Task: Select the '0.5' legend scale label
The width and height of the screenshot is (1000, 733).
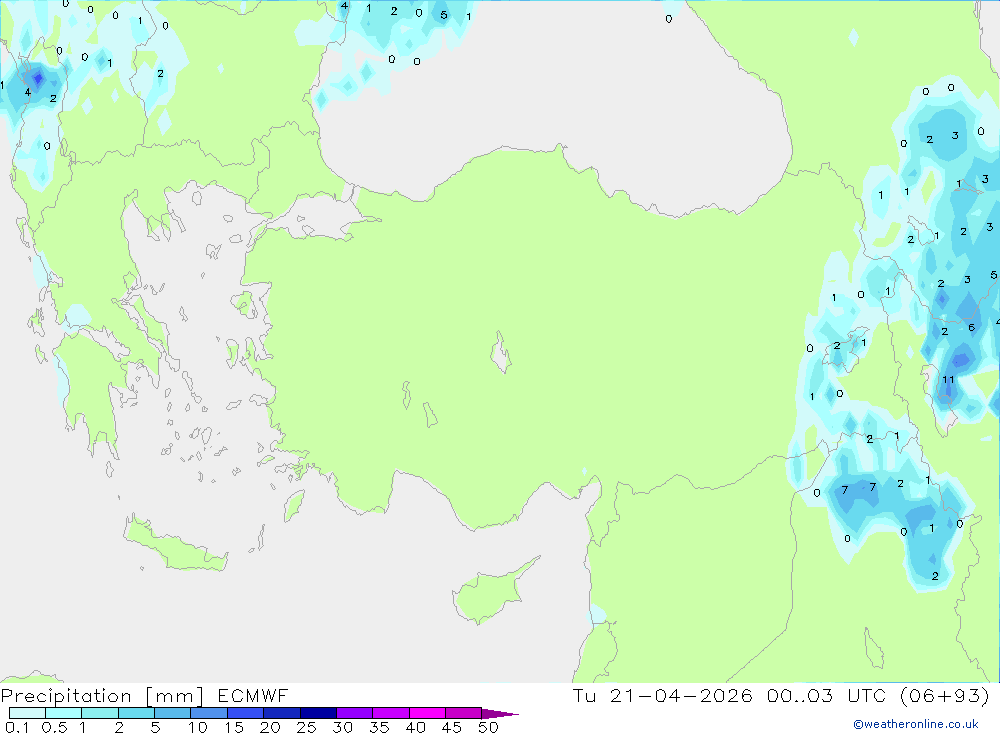Action: click(x=54, y=727)
